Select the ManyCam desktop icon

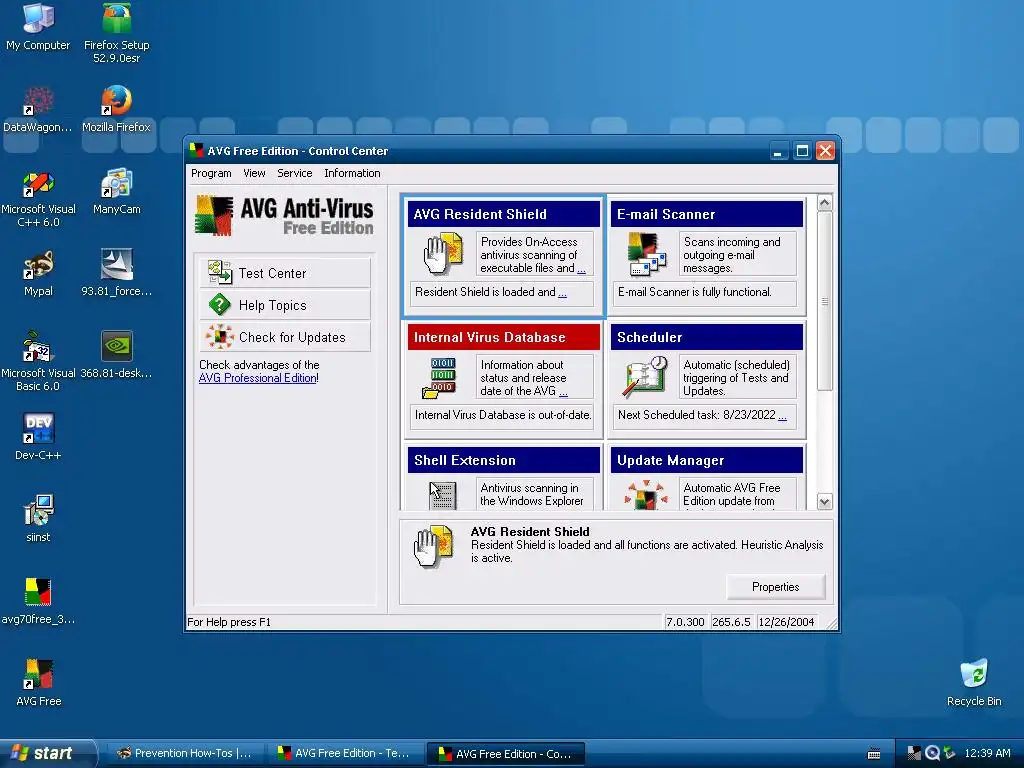click(116, 191)
